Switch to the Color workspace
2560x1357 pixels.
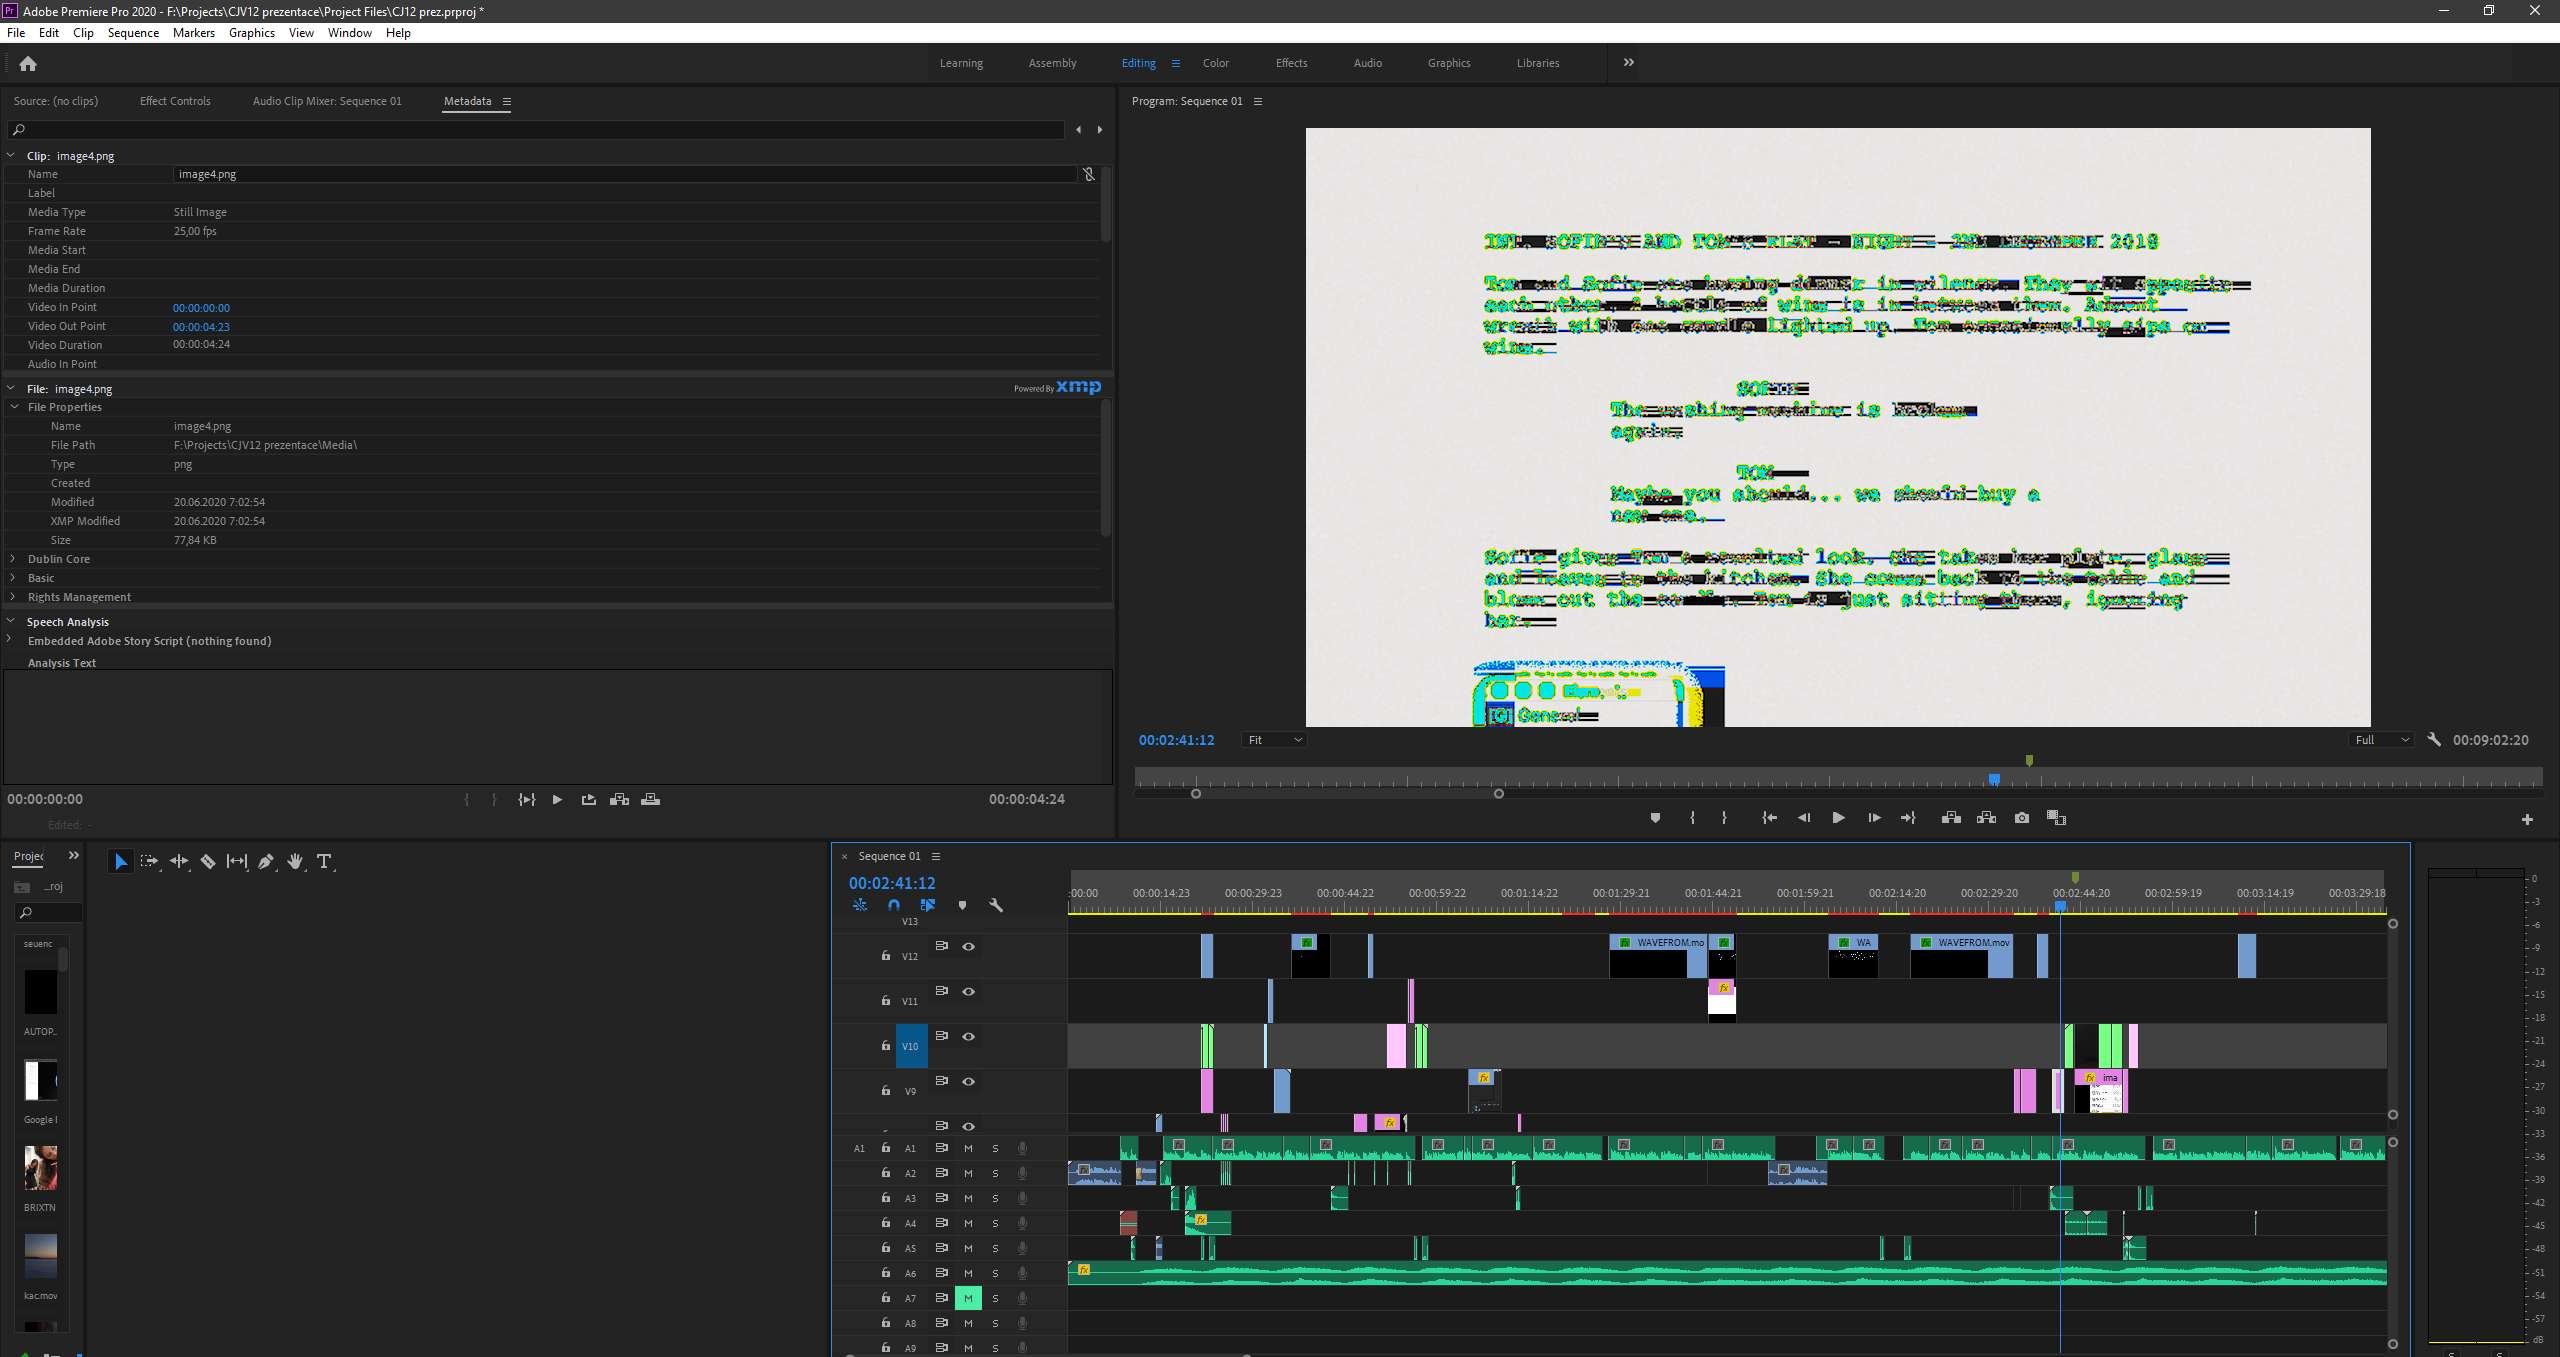(1215, 63)
